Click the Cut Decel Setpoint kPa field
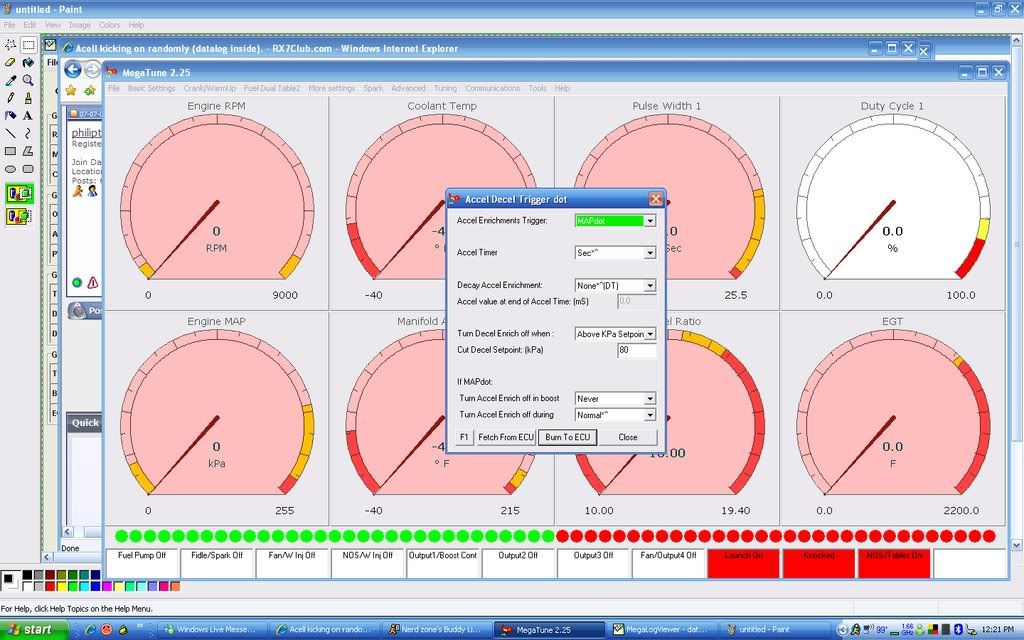This screenshot has height=640, width=1024. coord(636,351)
